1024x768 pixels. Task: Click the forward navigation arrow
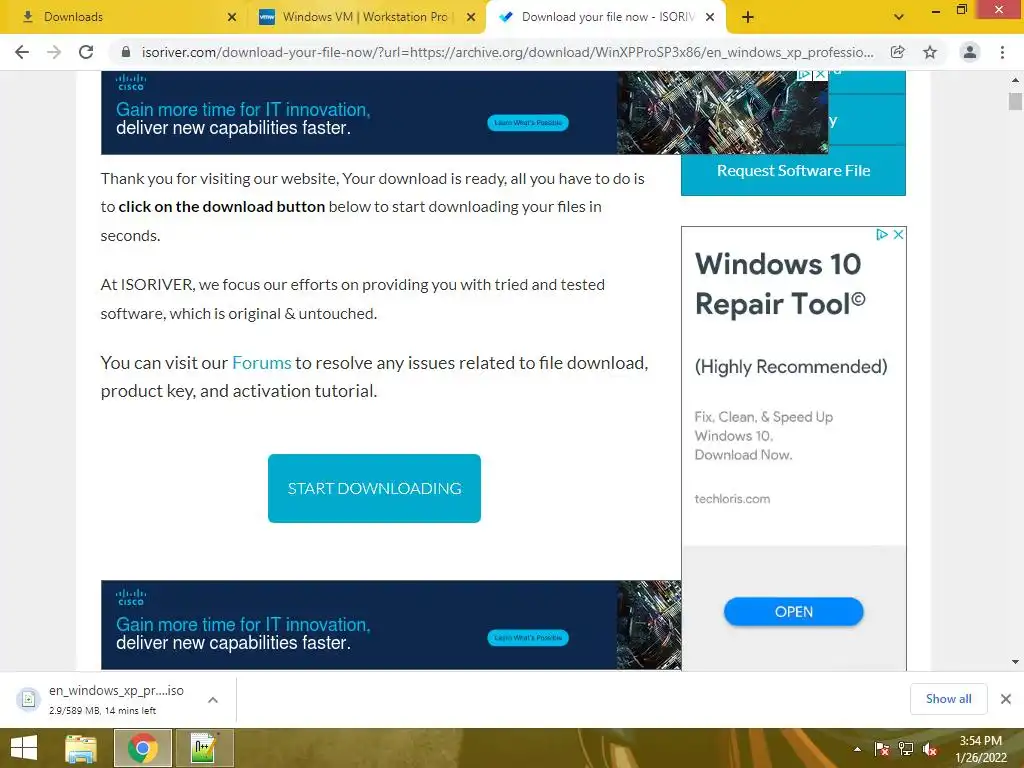54,52
